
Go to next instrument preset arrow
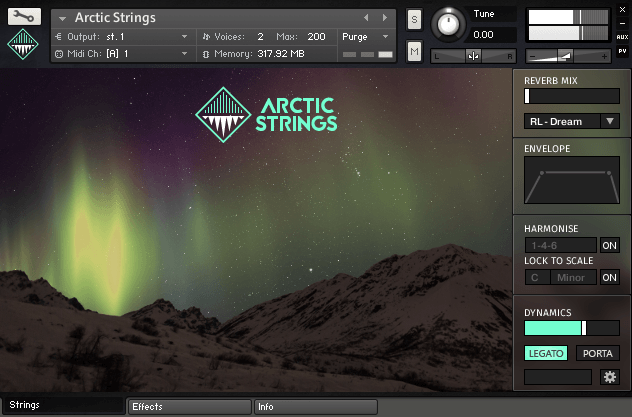[385, 18]
